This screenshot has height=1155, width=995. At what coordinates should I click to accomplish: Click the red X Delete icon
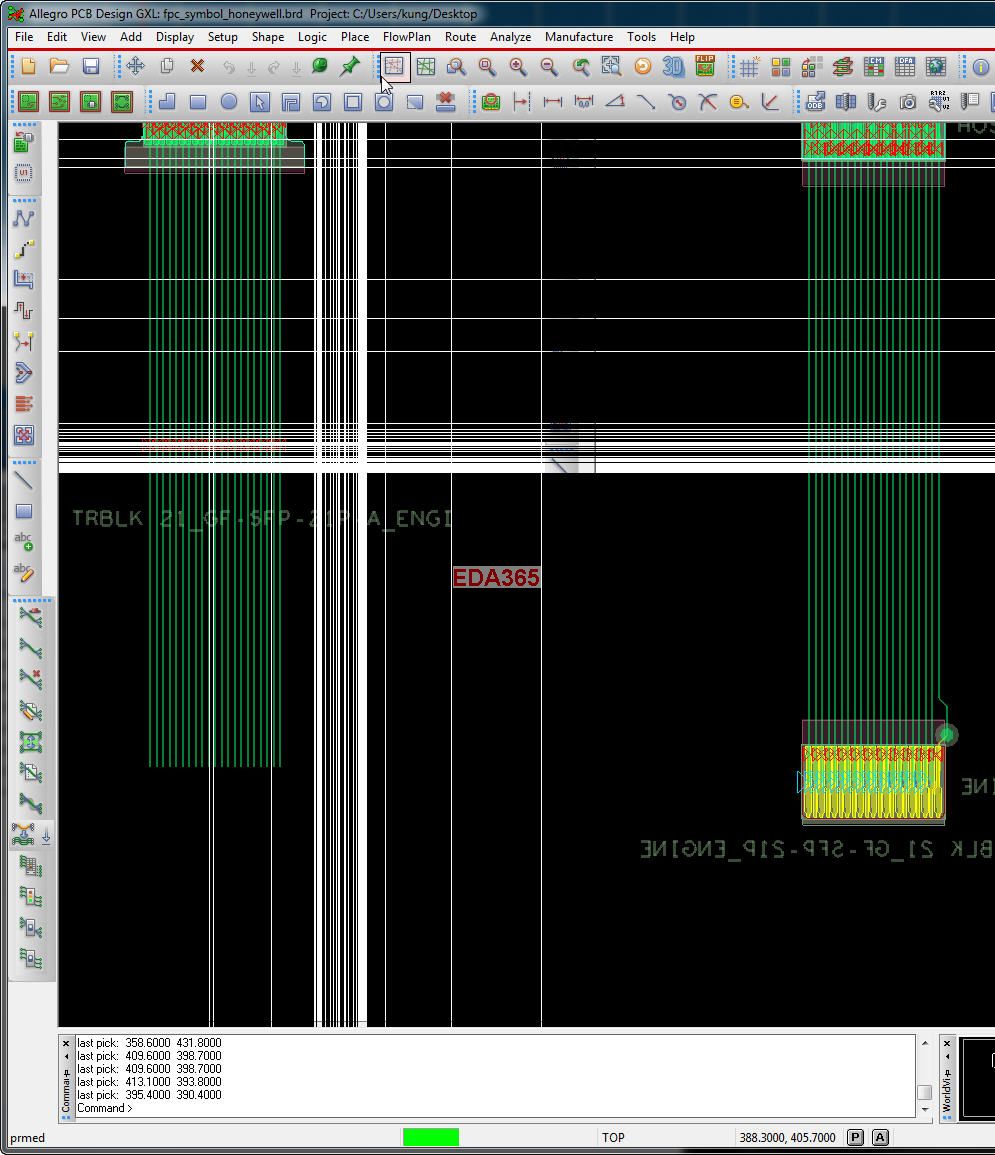[197, 66]
